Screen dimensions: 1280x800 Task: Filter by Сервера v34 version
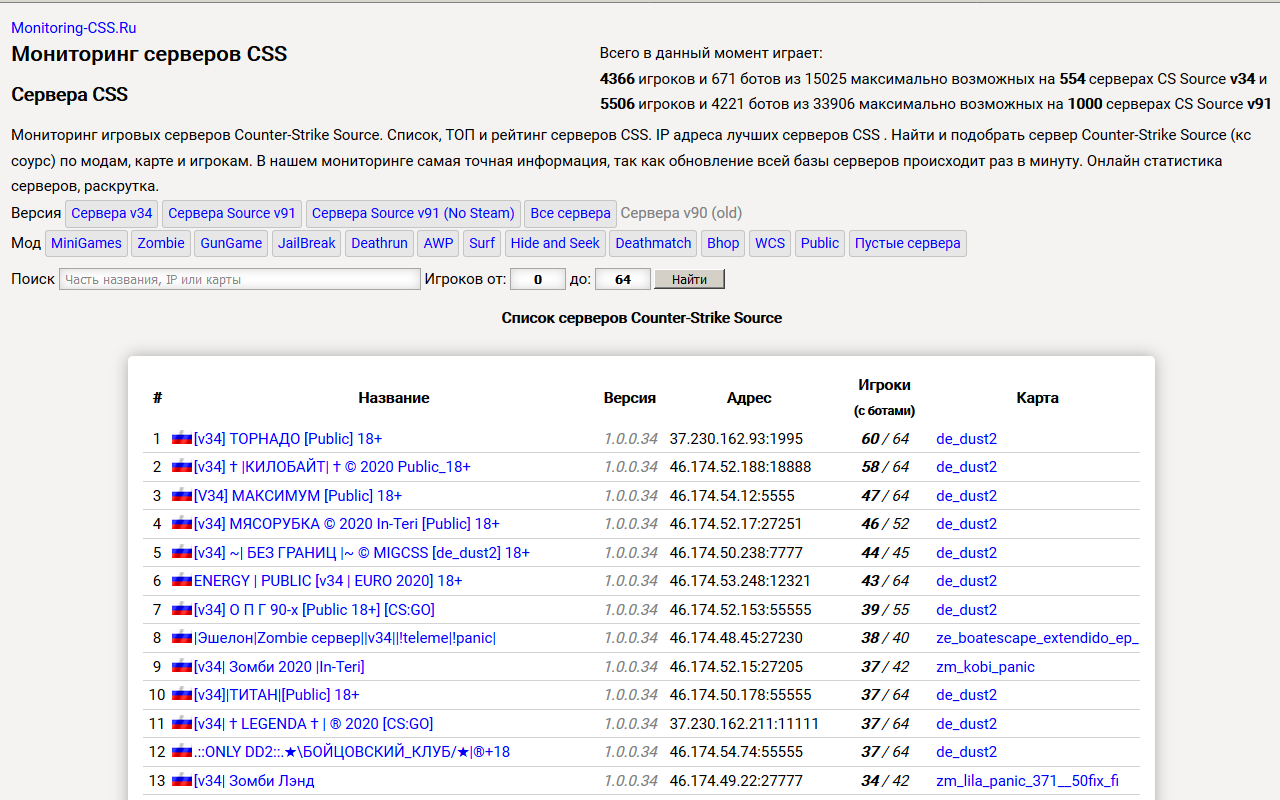pyautogui.click(x=112, y=213)
